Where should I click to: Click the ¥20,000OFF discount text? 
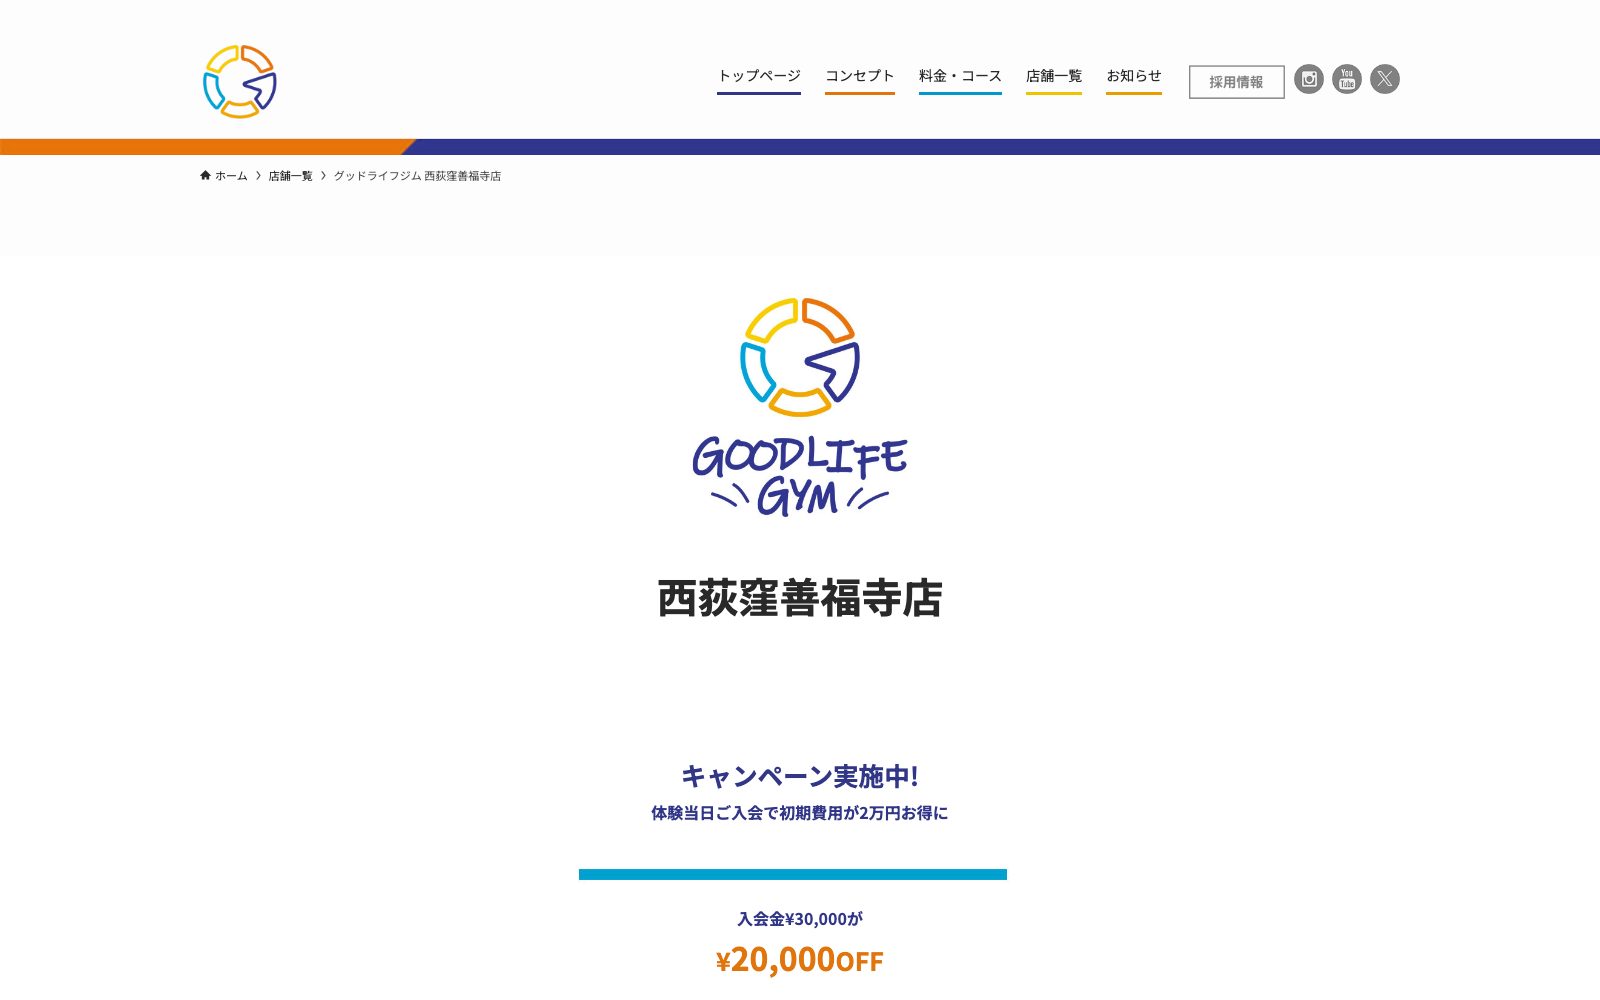click(x=800, y=959)
